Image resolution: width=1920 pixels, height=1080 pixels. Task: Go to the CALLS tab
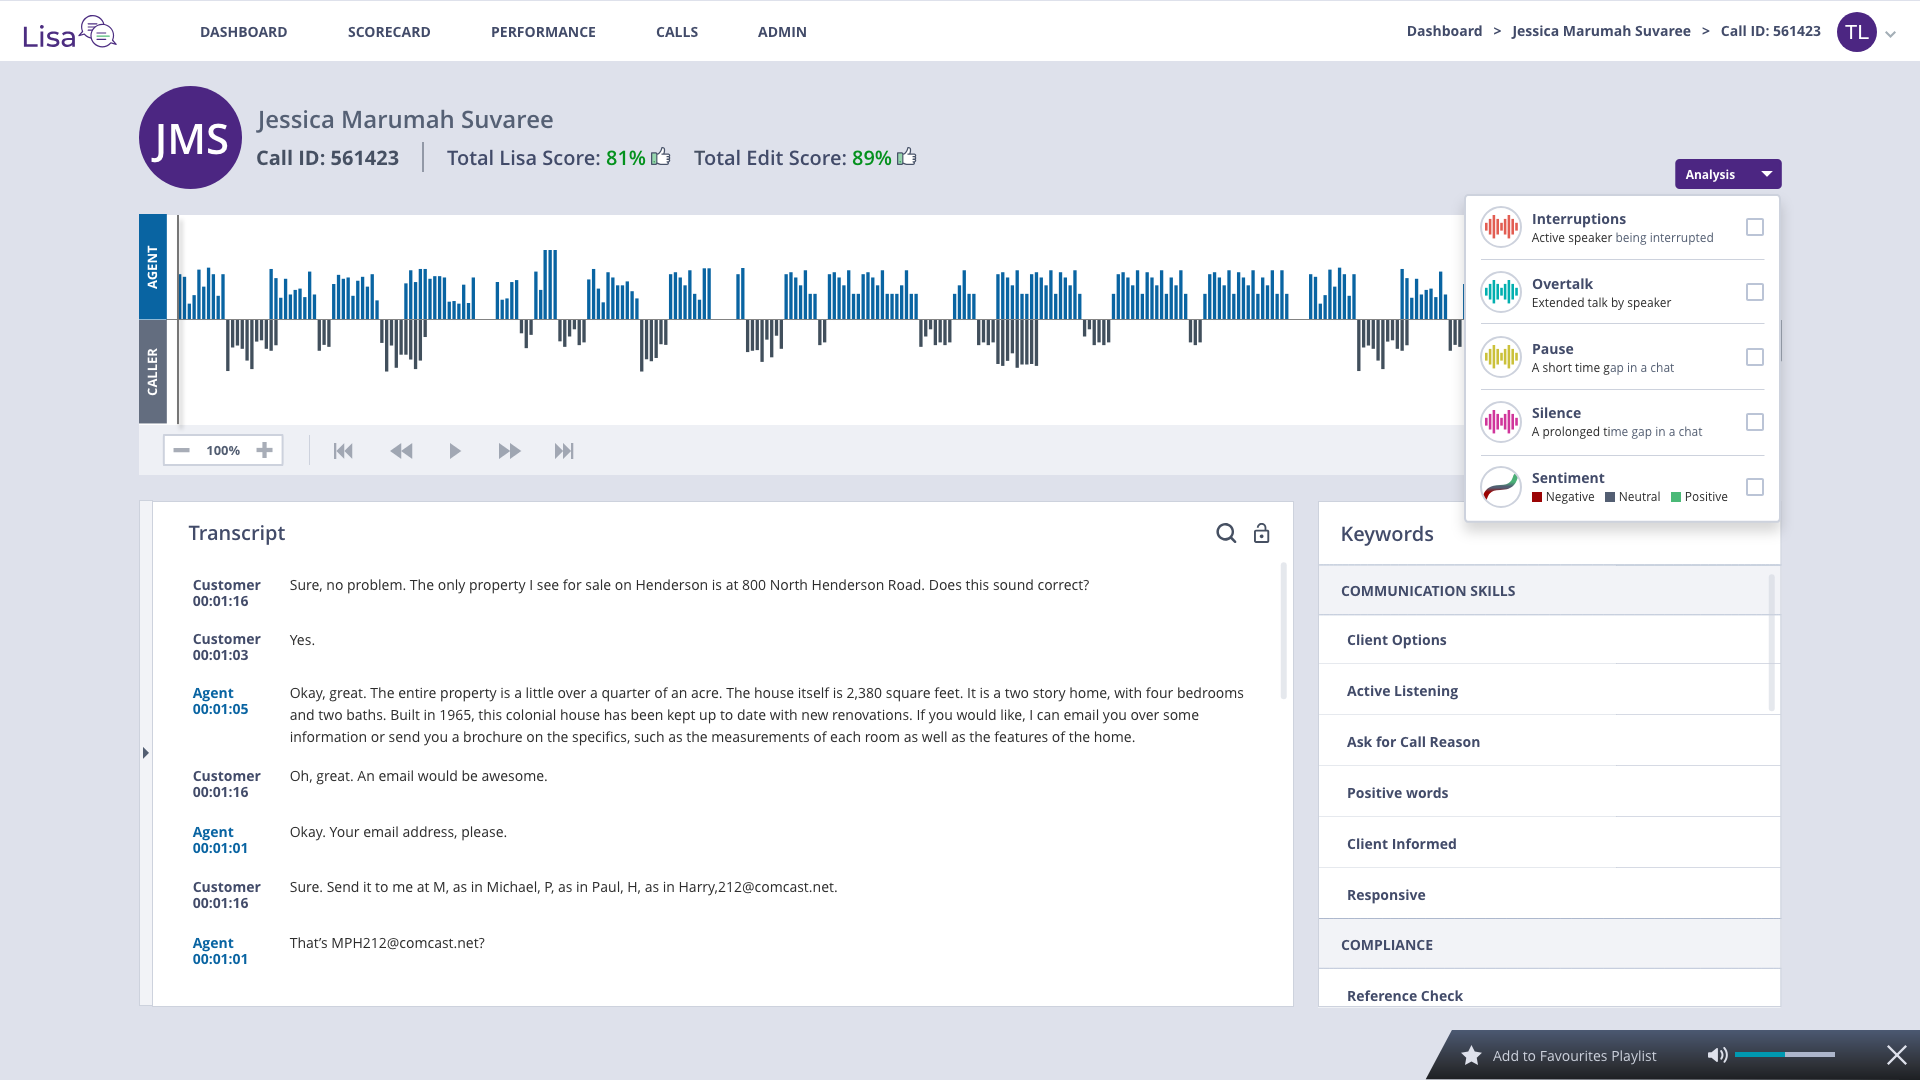(677, 32)
